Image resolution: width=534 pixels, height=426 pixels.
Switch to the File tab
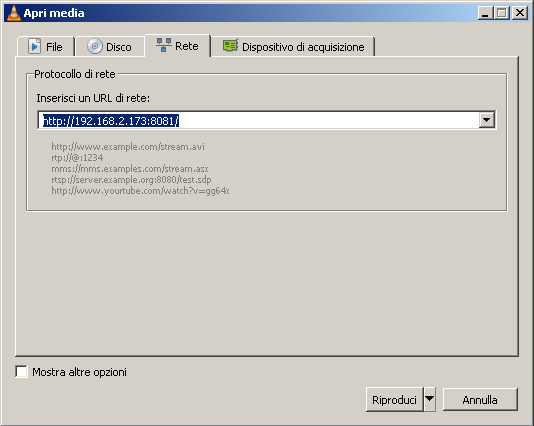click(46, 46)
